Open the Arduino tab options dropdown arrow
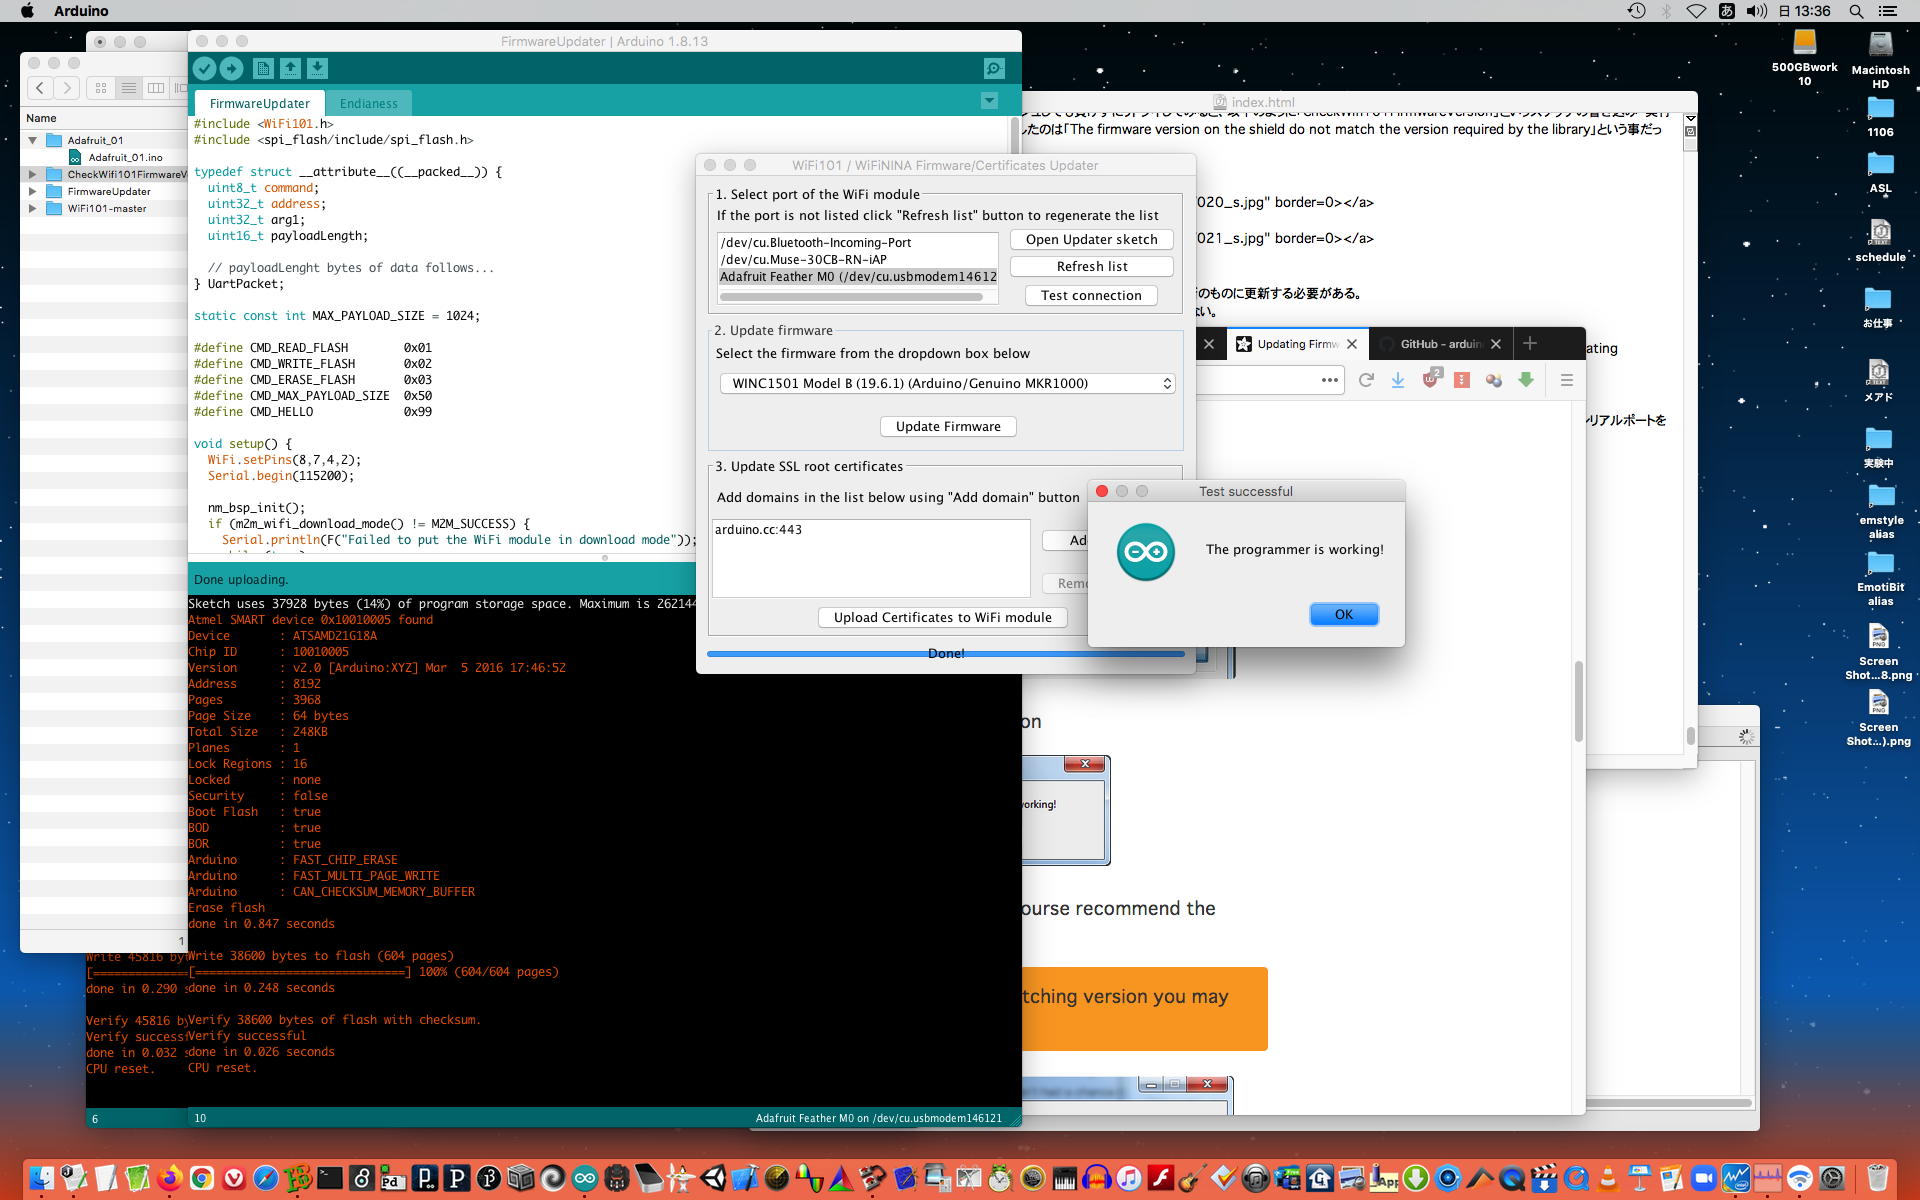The width and height of the screenshot is (1920, 1200). pos(989,101)
